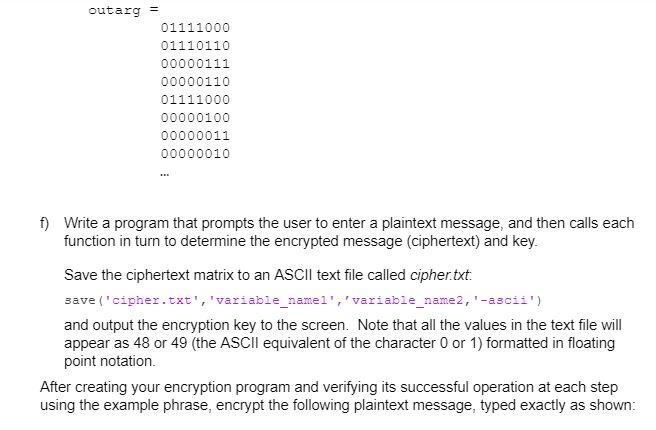
Task: Click the 'f)' list item marker
Action: point(45,223)
